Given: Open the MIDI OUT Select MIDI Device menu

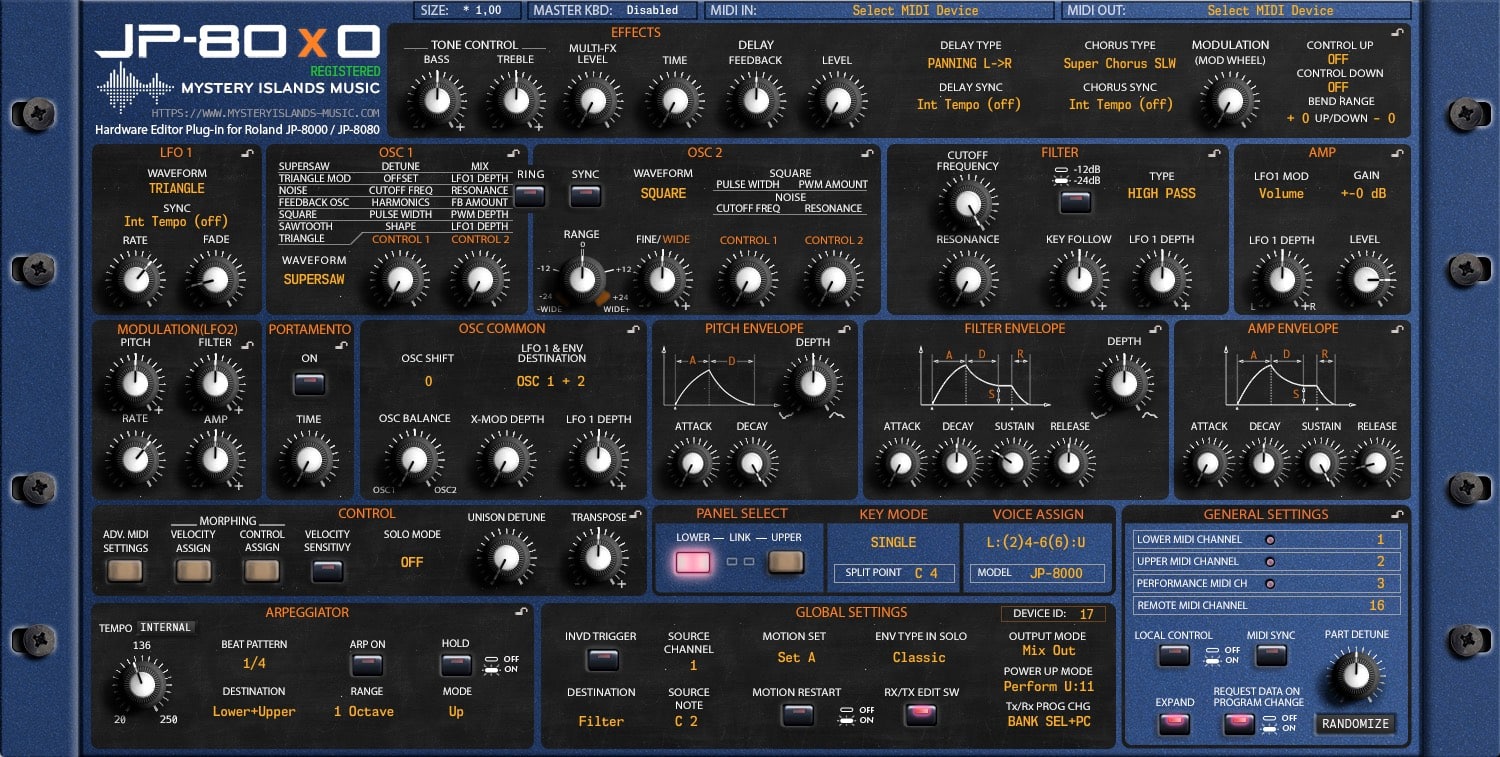Looking at the screenshot, I should click(1270, 11).
